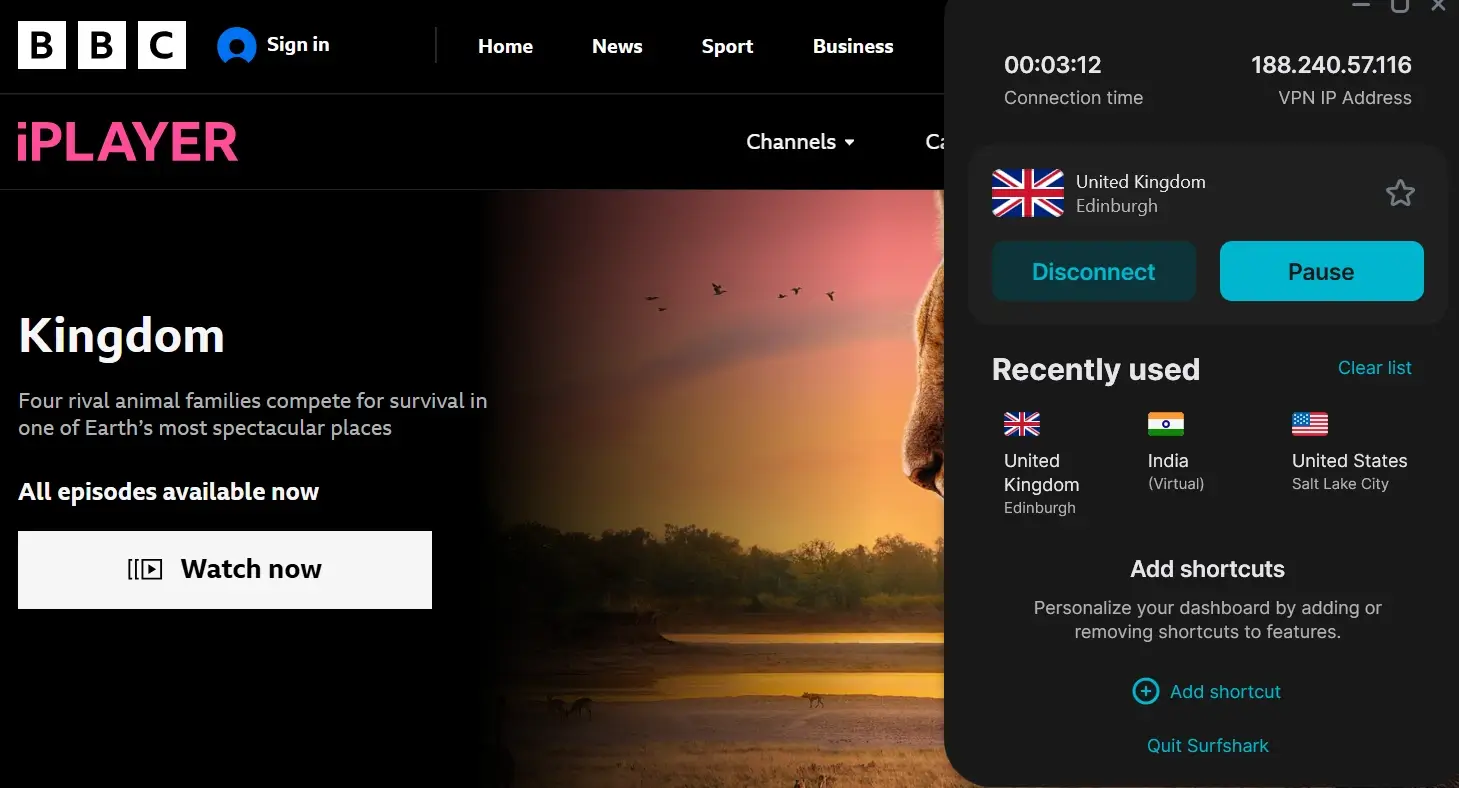Collapse the connected server details panel
The width and height of the screenshot is (1459, 788).
(x=1361, y=6)
